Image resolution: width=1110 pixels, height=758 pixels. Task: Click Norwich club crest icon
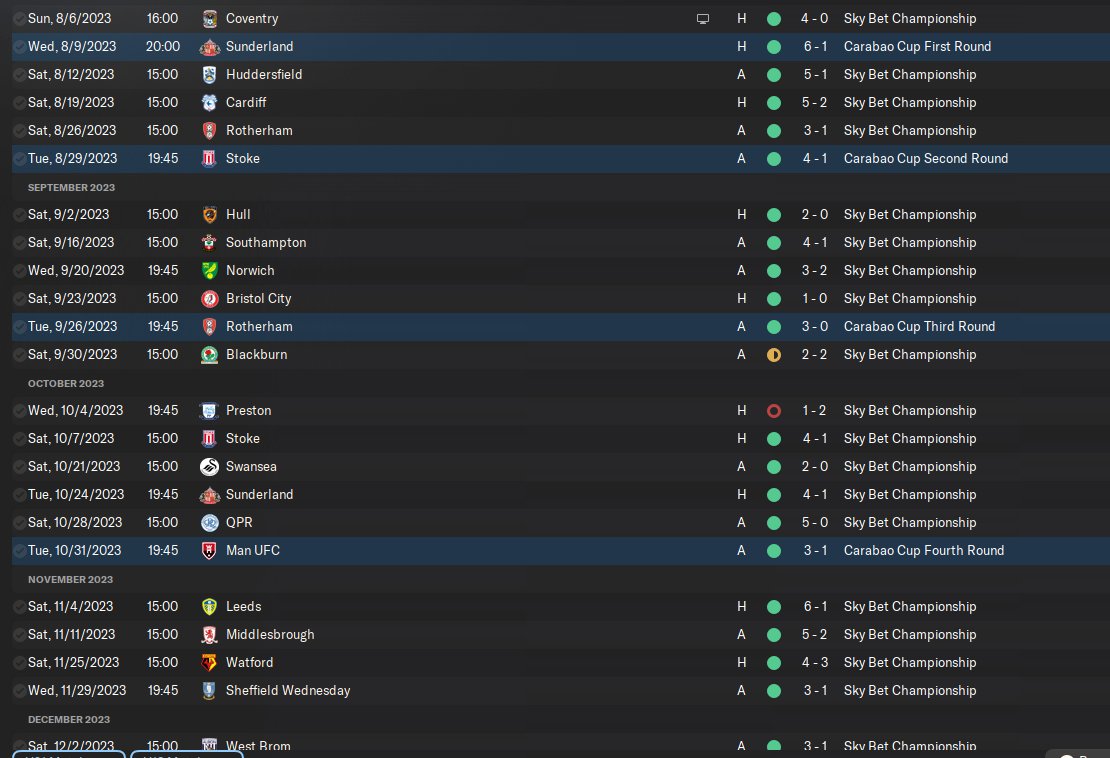pyautogui.click(x=210, y=270)
